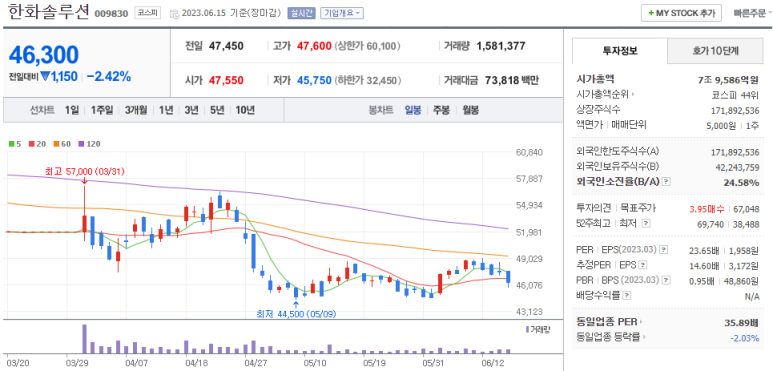Click the orange 60-day moving average legend swatch
The width and height of the screenshot is (773, 371).
pos(57,144)
